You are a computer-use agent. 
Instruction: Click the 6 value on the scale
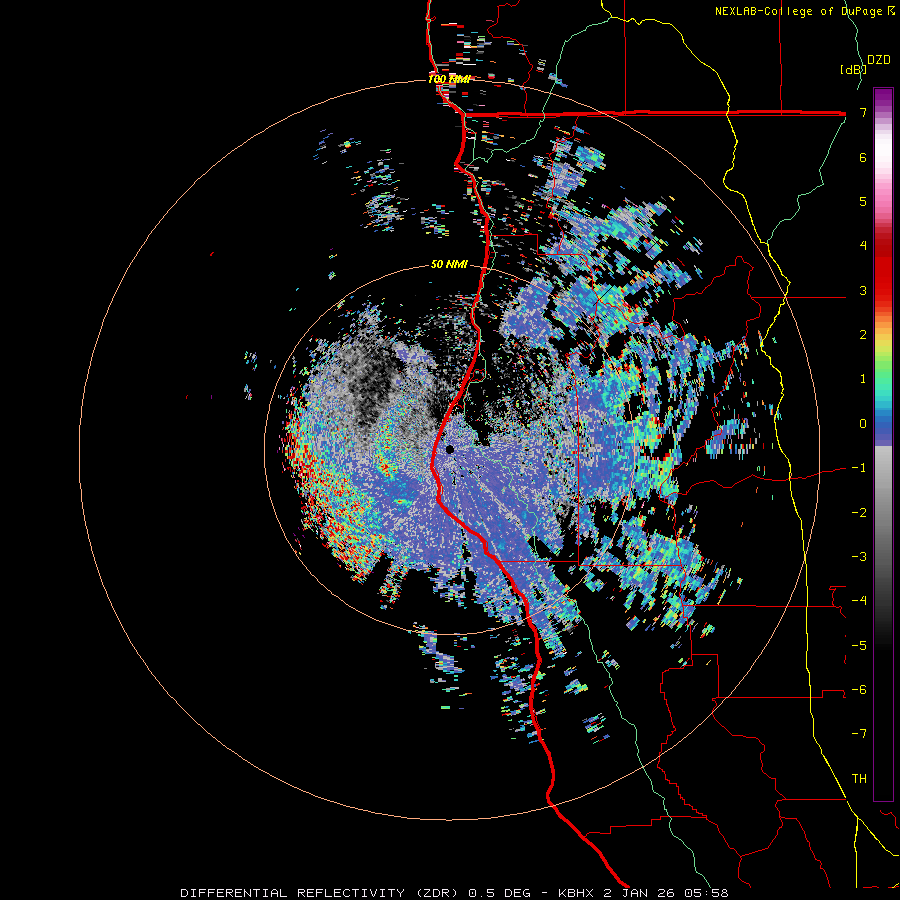click(863, 157)
